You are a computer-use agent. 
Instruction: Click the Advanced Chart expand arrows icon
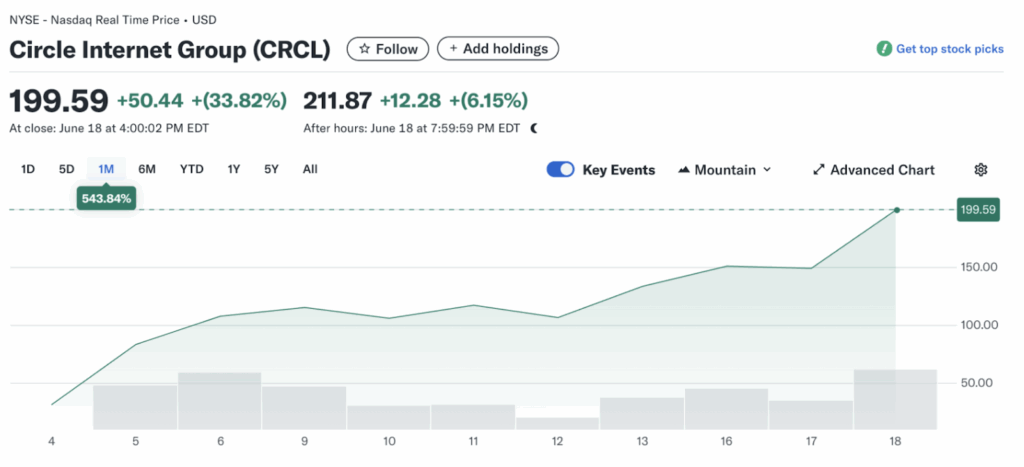[x=818, y=170]
